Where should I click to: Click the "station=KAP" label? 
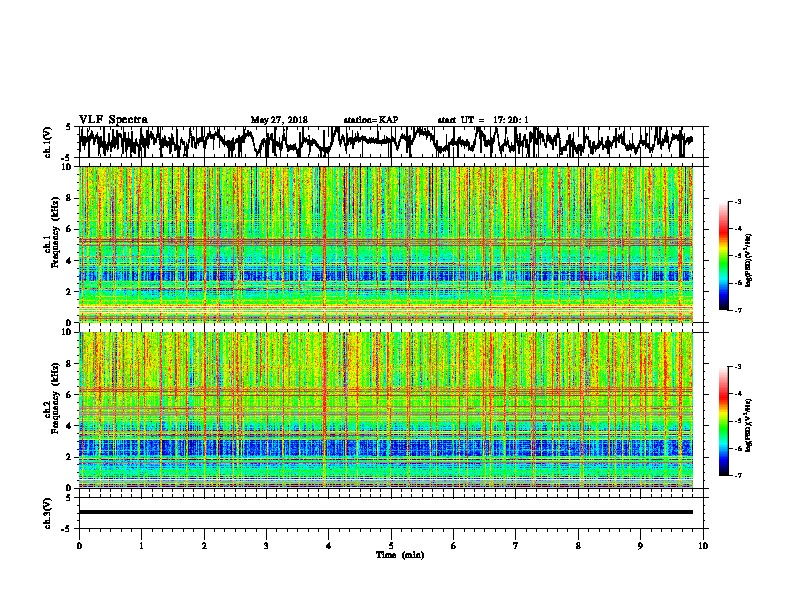[371, 120]
